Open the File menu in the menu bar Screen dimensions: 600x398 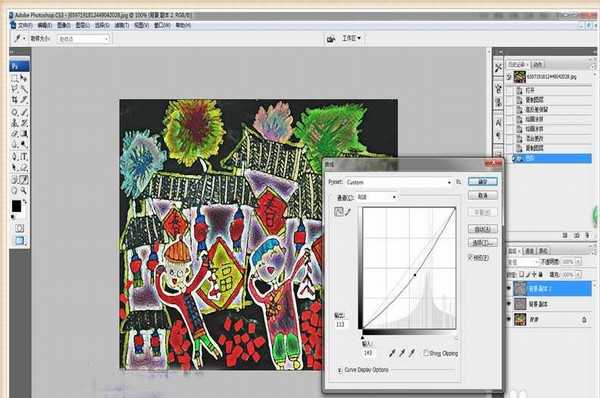coord(25,26)
